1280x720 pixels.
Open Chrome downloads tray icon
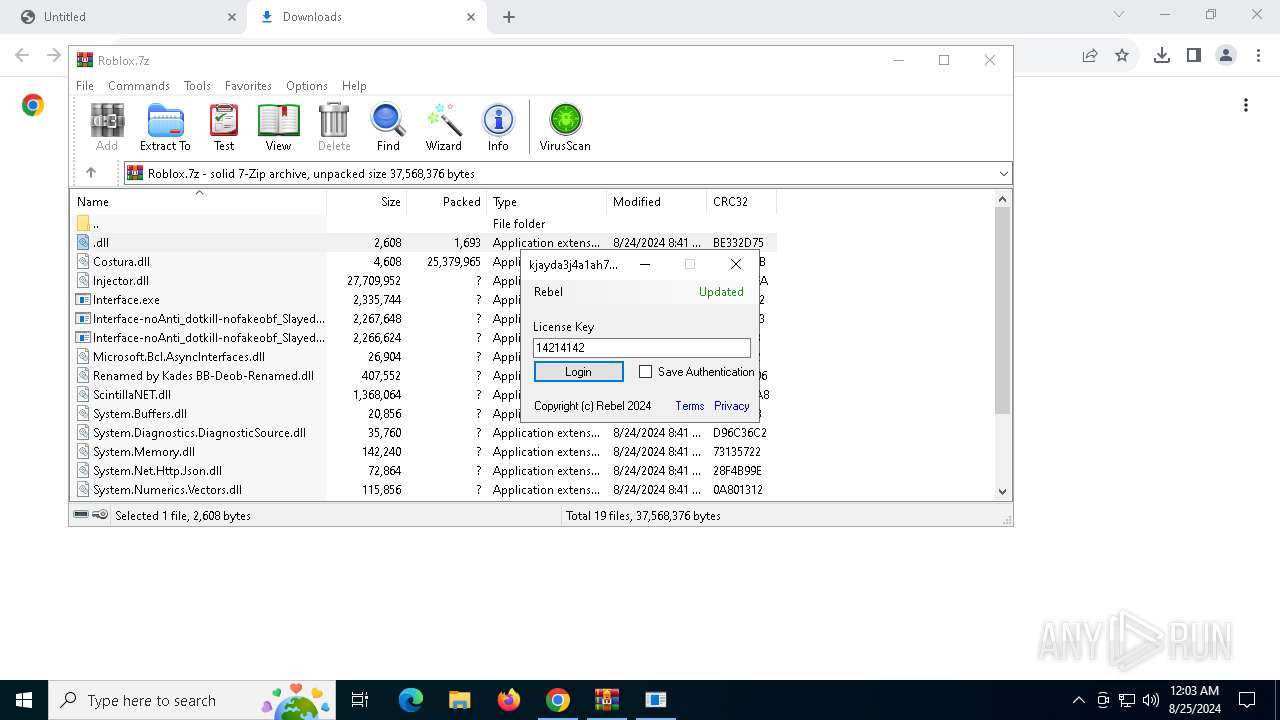coord(1161,56)
